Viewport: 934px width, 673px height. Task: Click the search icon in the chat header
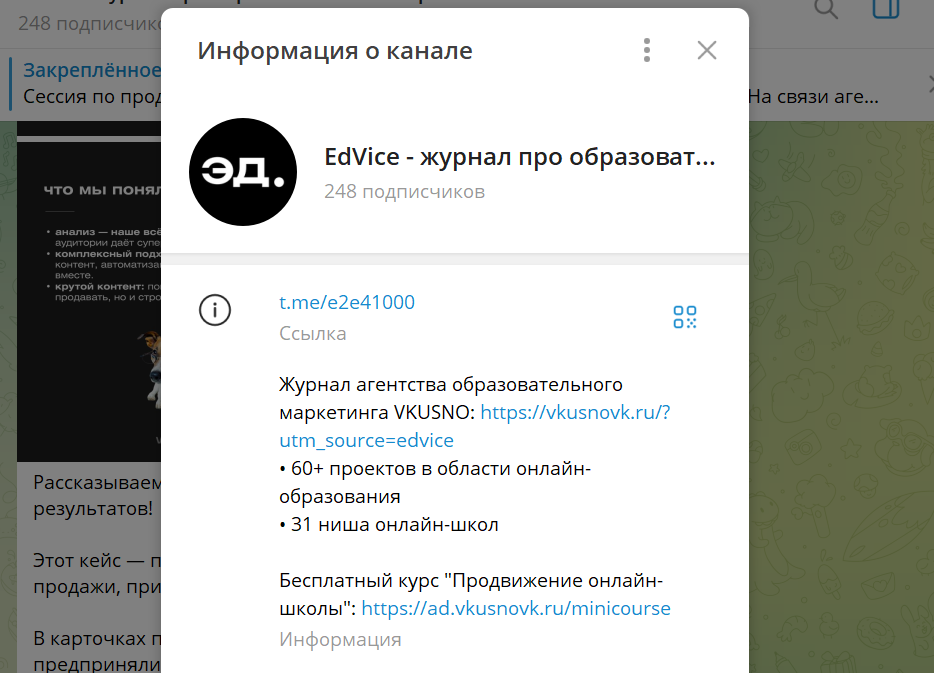[826, 10]
